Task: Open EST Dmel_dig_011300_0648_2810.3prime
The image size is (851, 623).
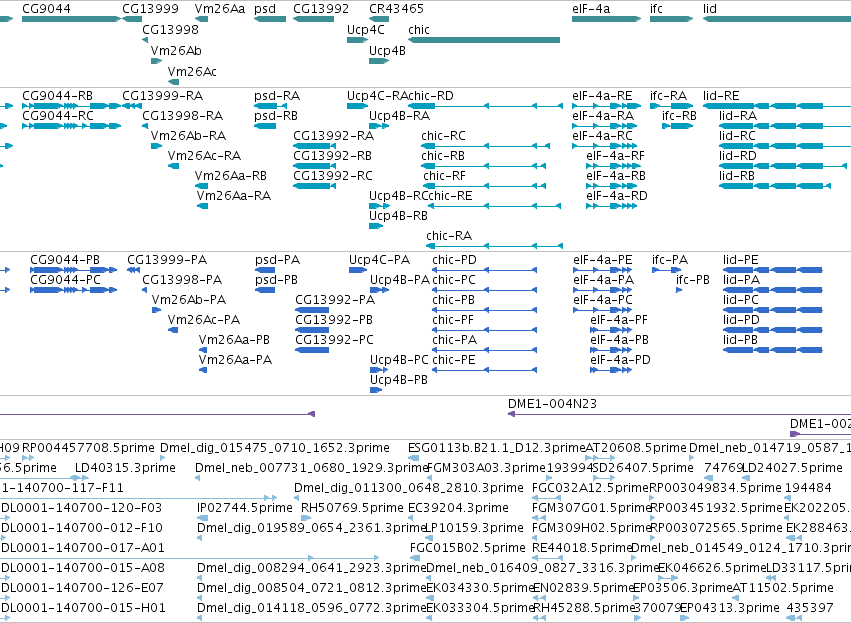Action: (x=409, y=488)
